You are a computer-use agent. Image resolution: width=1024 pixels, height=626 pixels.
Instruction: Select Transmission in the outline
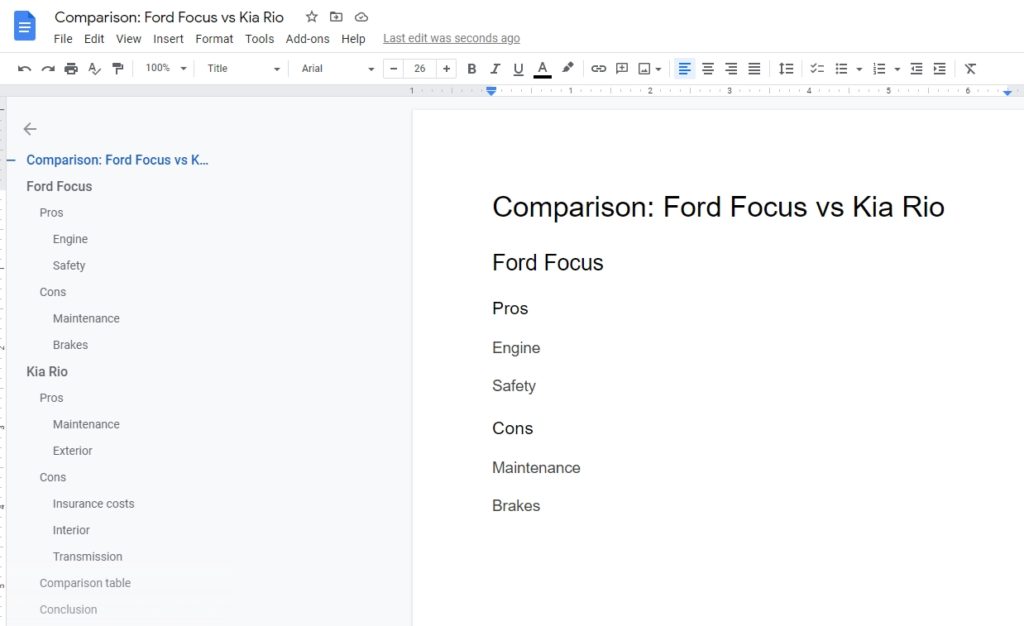pyautogui.click(x=88, y=556)
